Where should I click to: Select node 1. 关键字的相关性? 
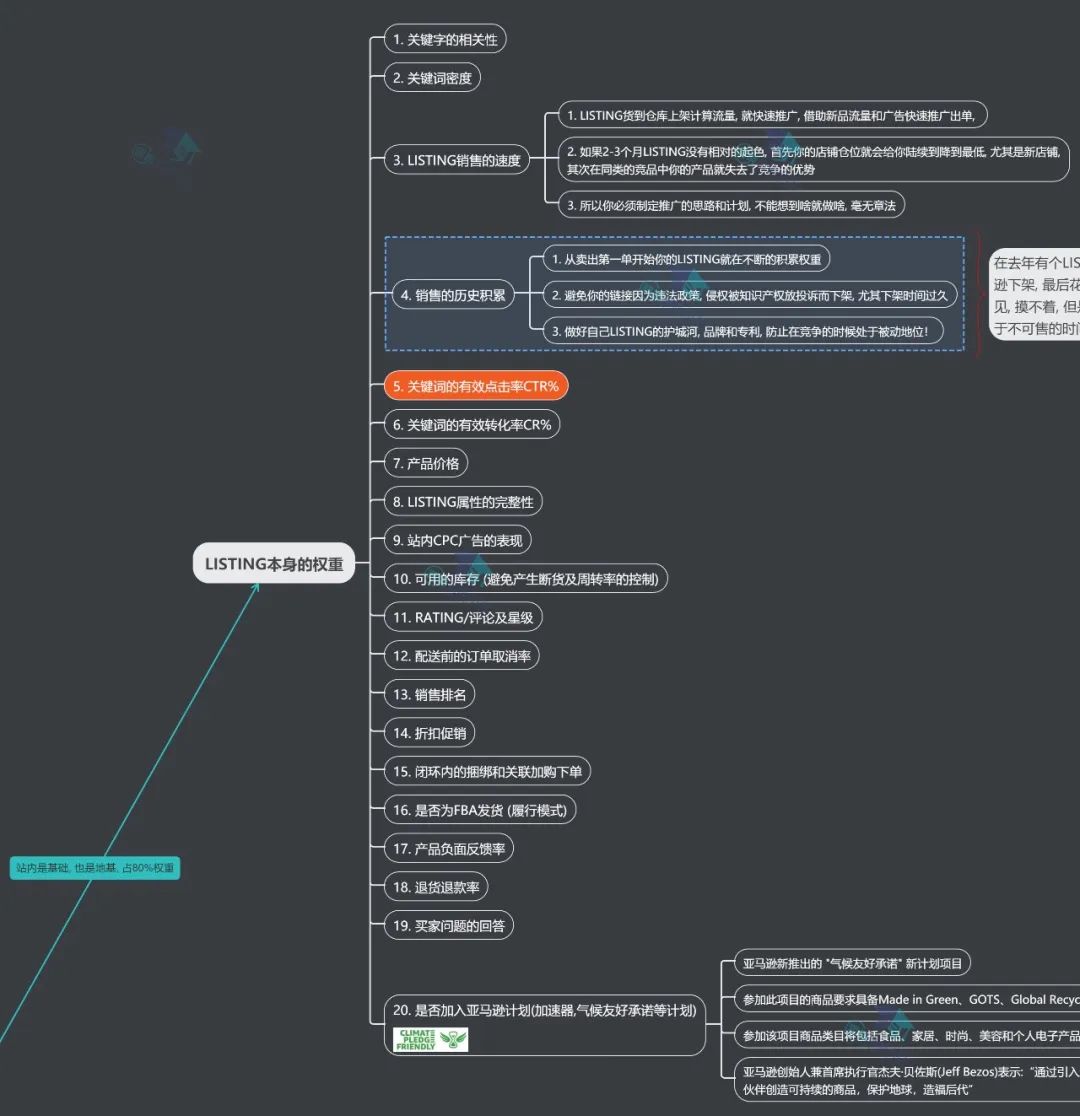coord(445,39)
